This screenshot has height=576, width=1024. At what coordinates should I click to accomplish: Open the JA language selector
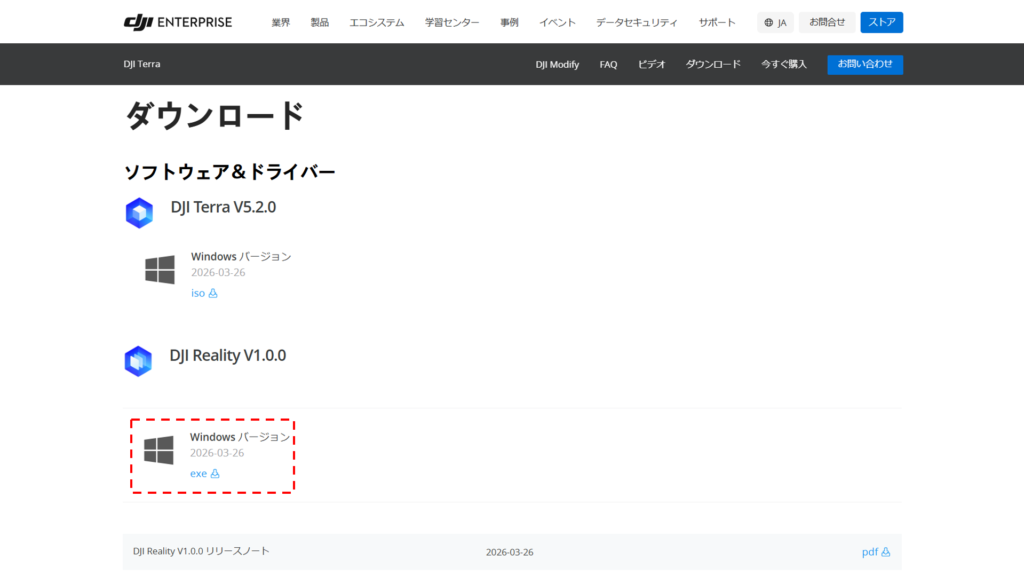(x=775, y=22)
